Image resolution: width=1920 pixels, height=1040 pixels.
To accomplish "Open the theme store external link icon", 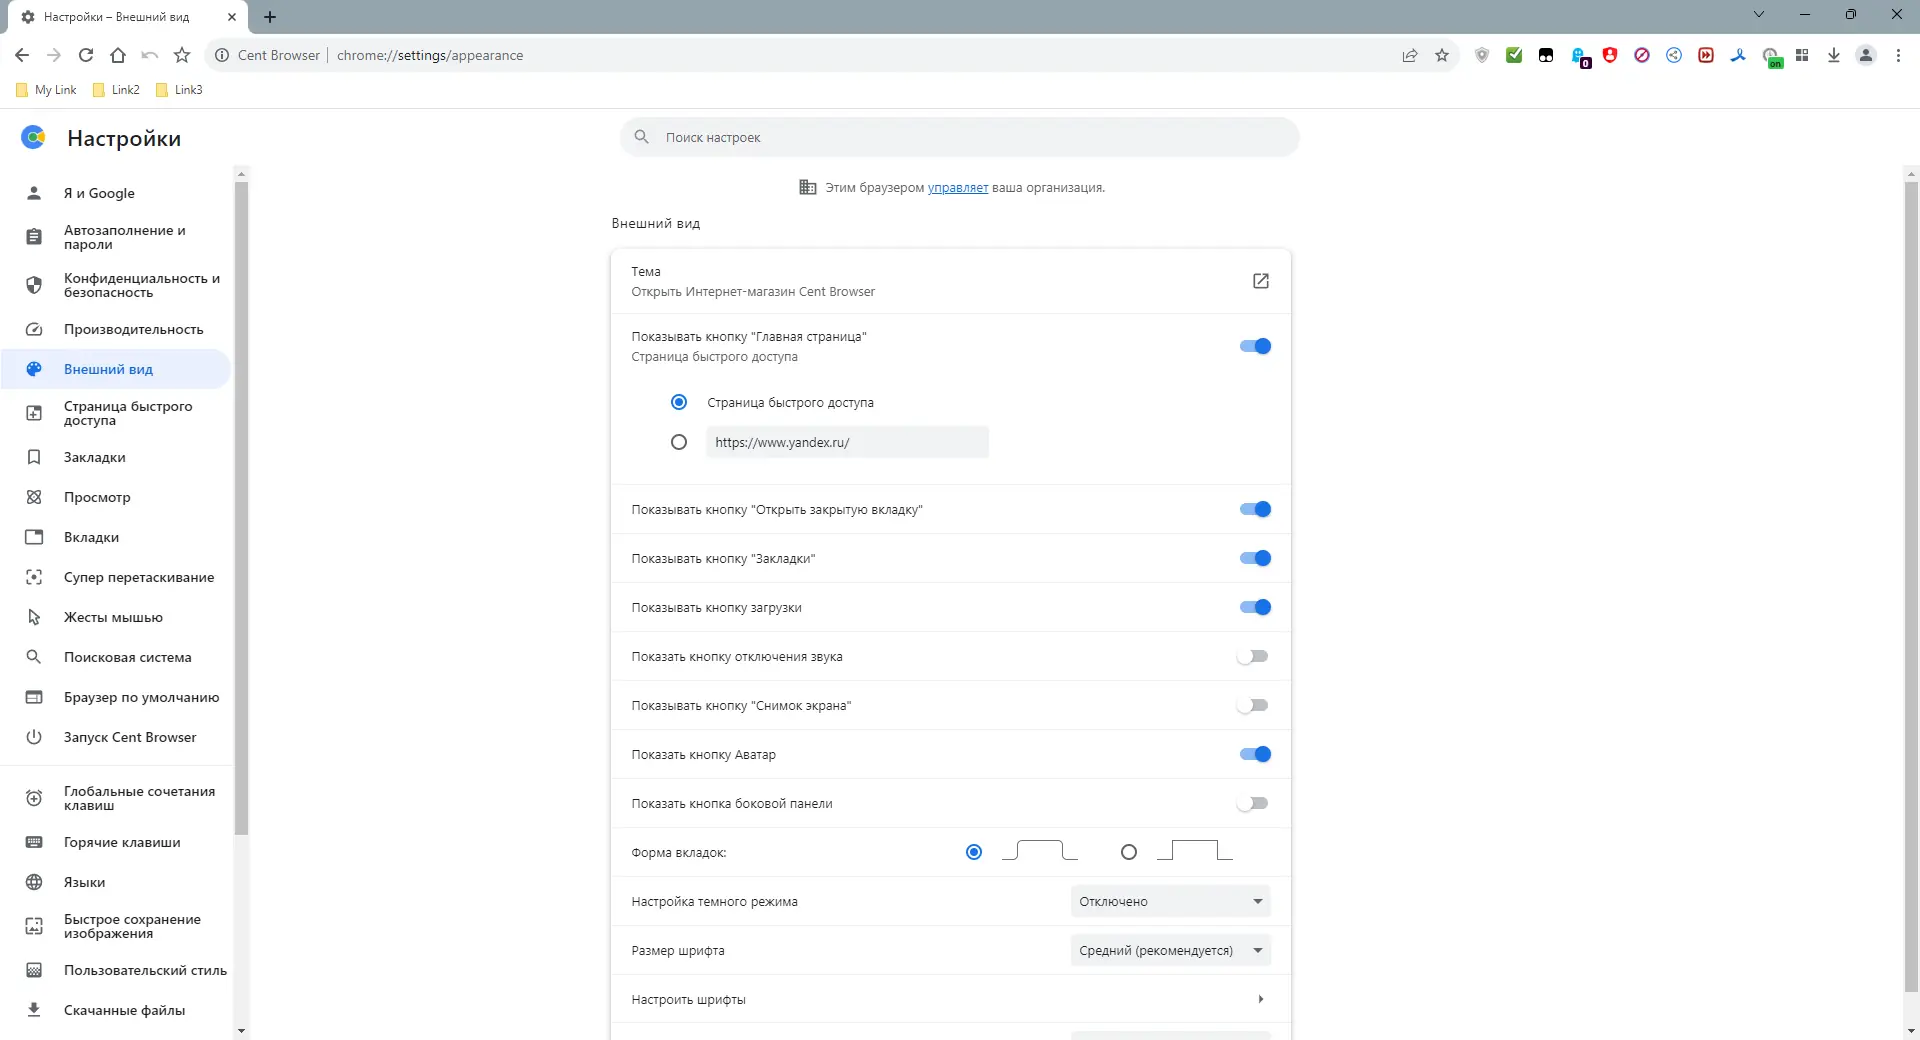I will (x=1261, y=281).
